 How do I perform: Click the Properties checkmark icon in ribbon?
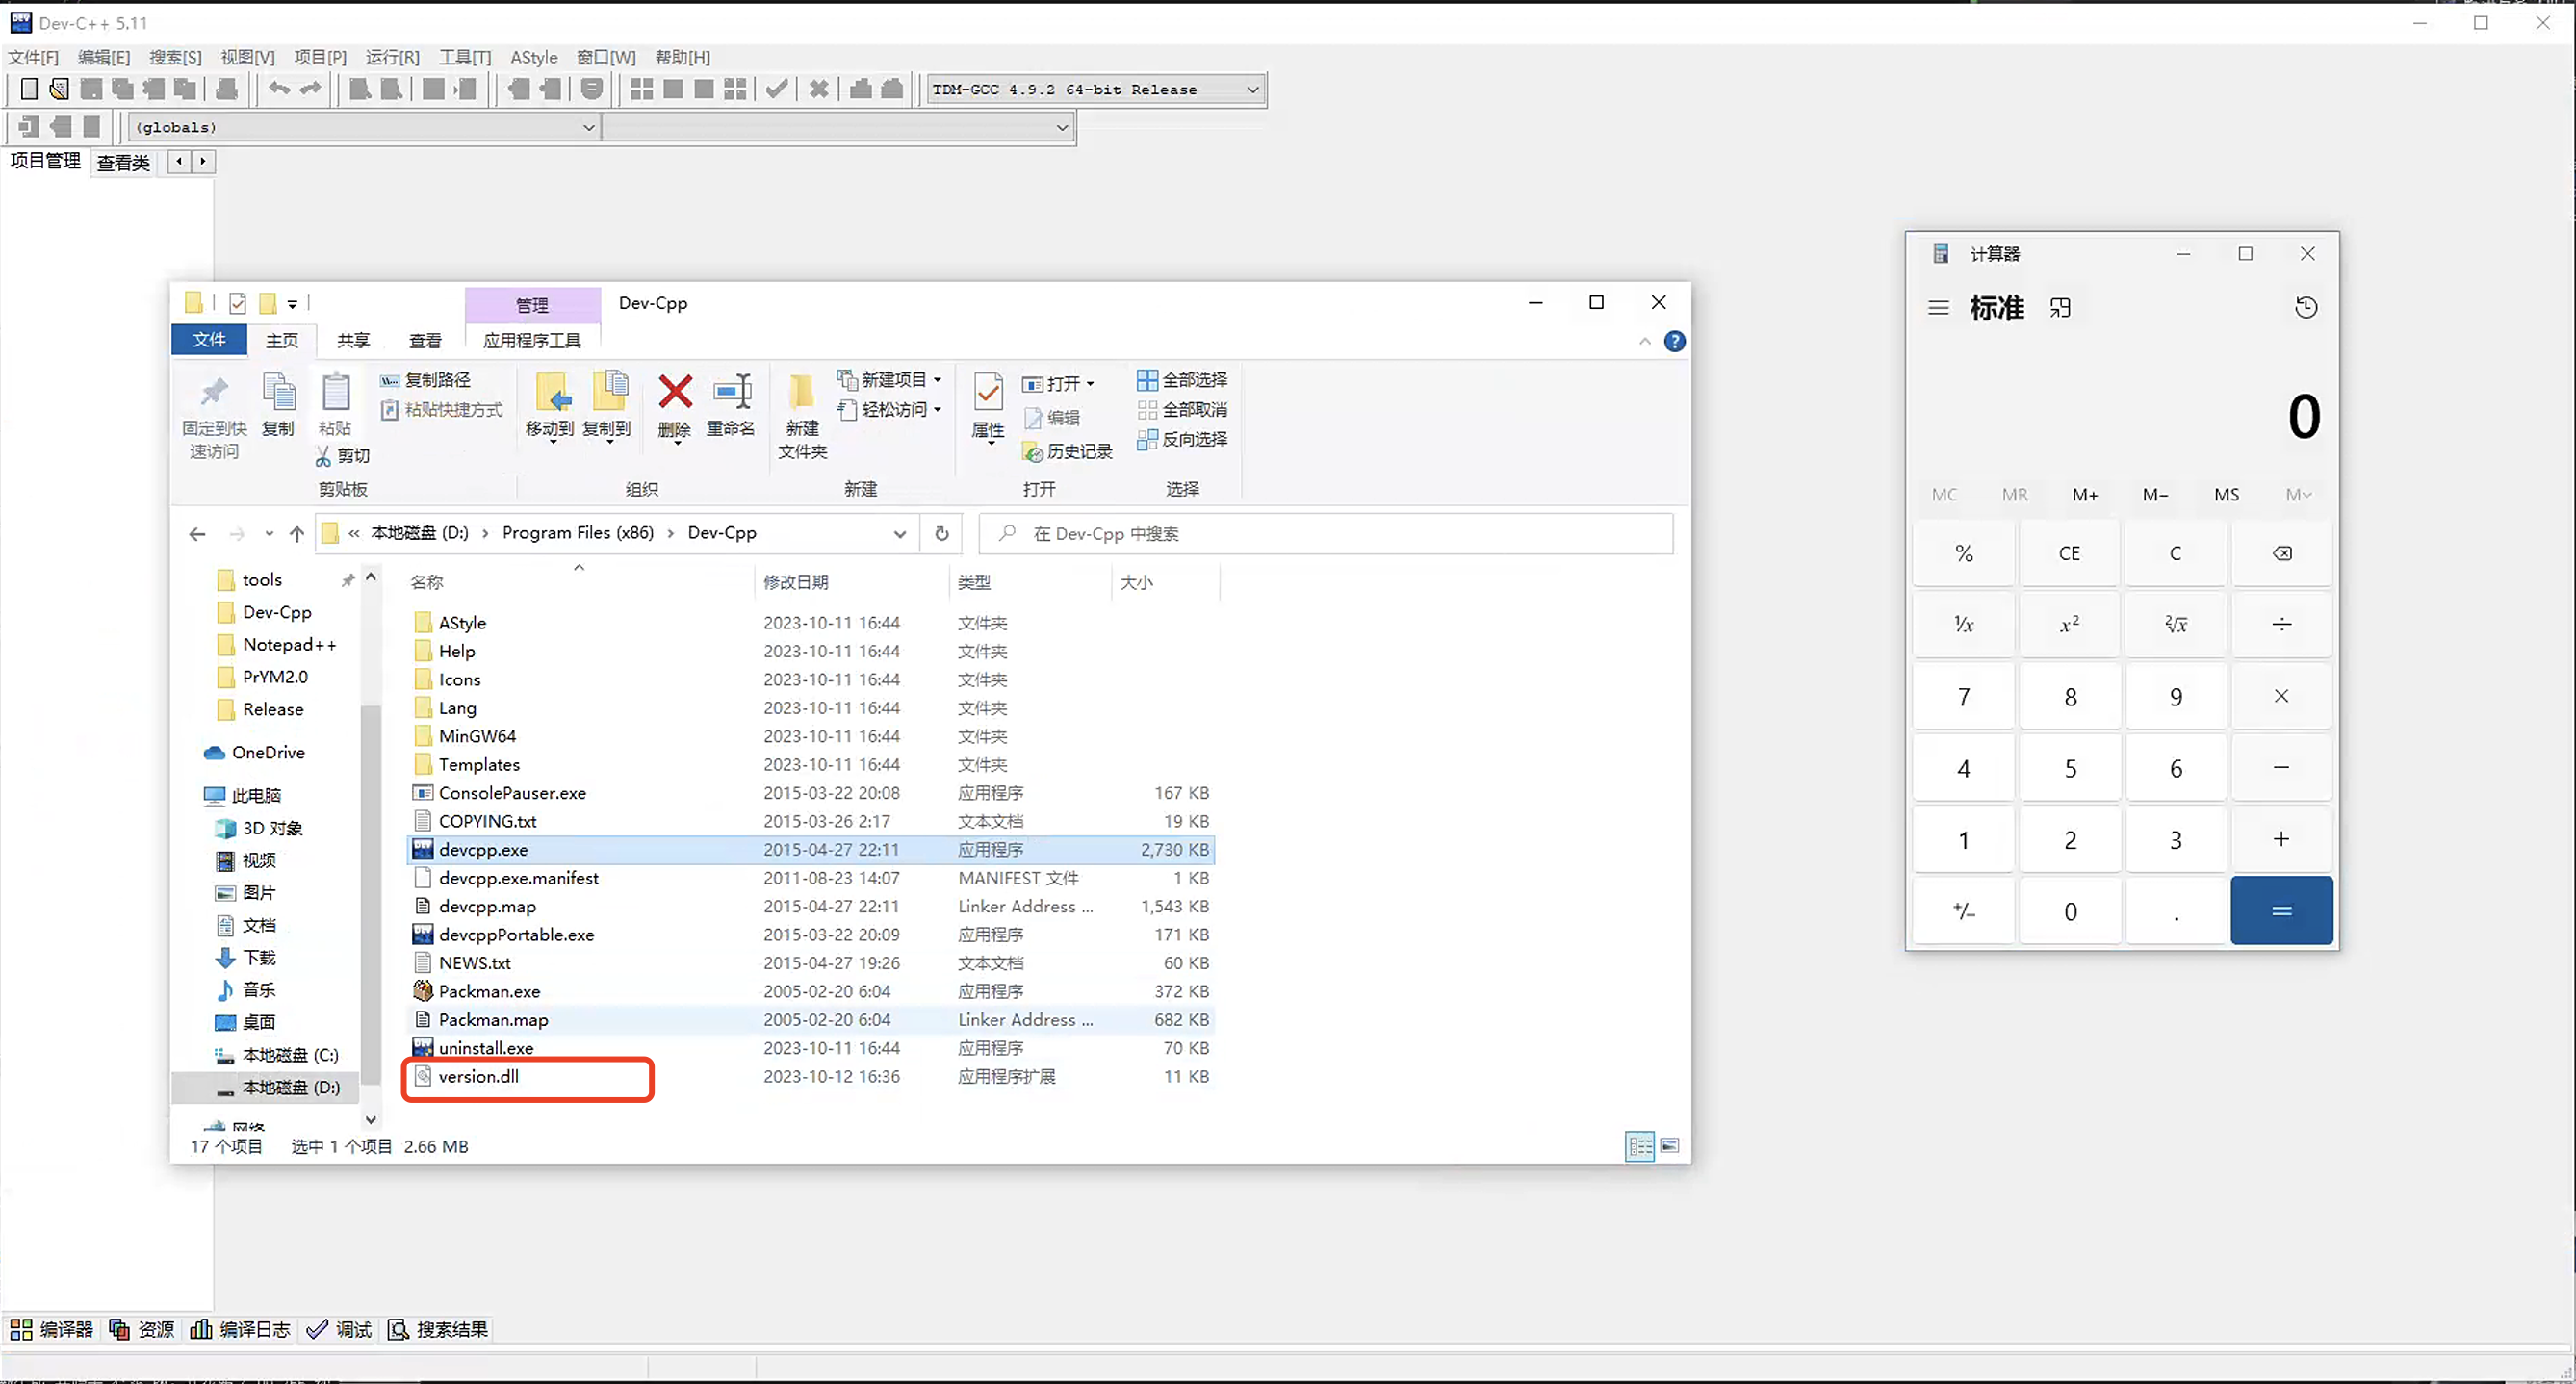988,393
